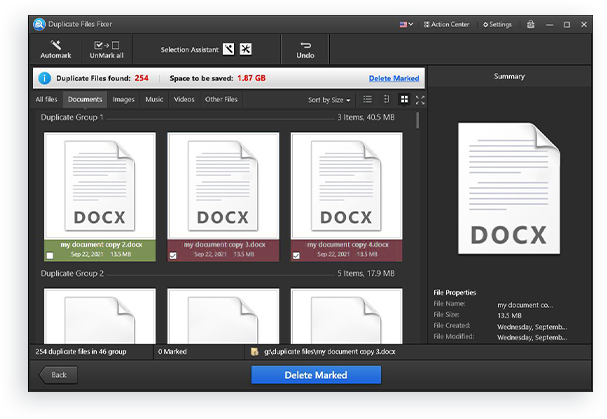Click the Duplicate Group 1 header
This screenshot has height=419, width=607.
coord(72,117)
